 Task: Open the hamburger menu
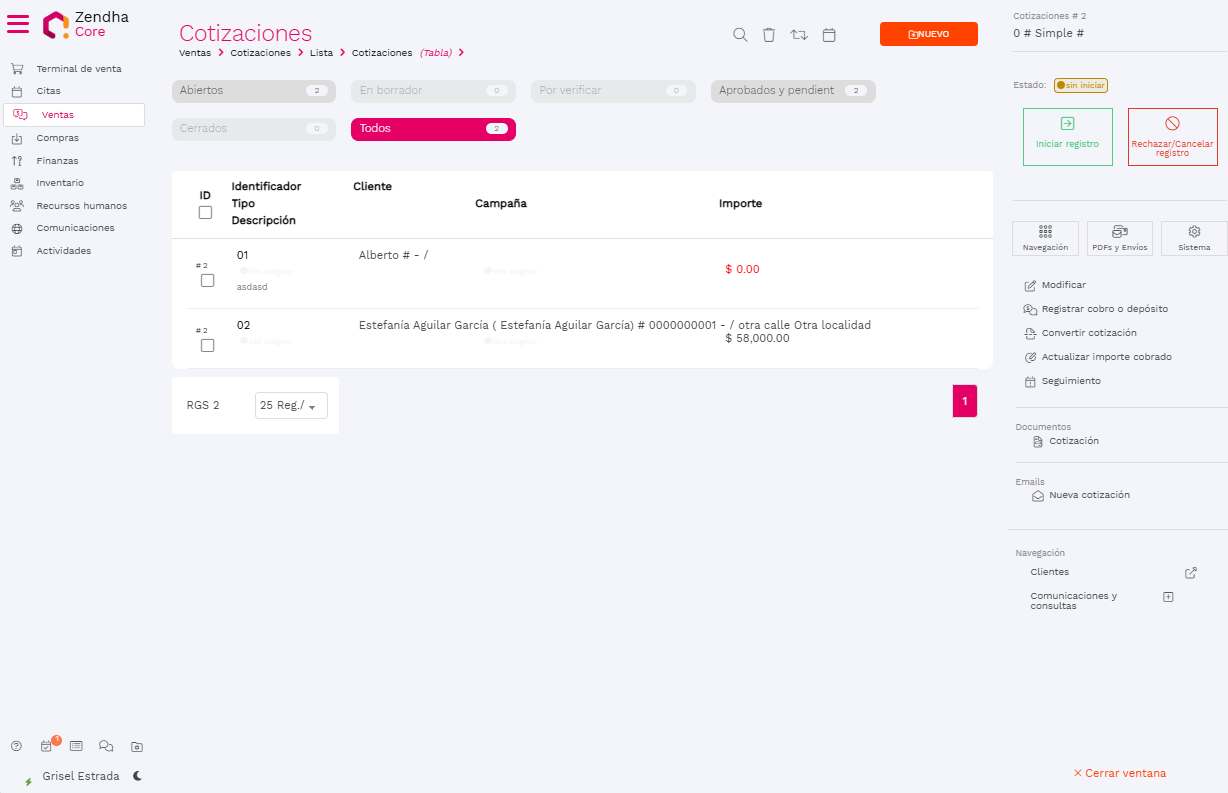coord(18,23)
